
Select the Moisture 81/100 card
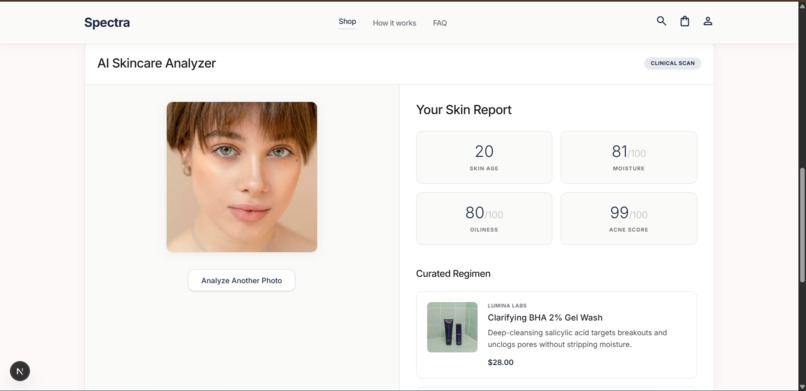coord(629,157)
